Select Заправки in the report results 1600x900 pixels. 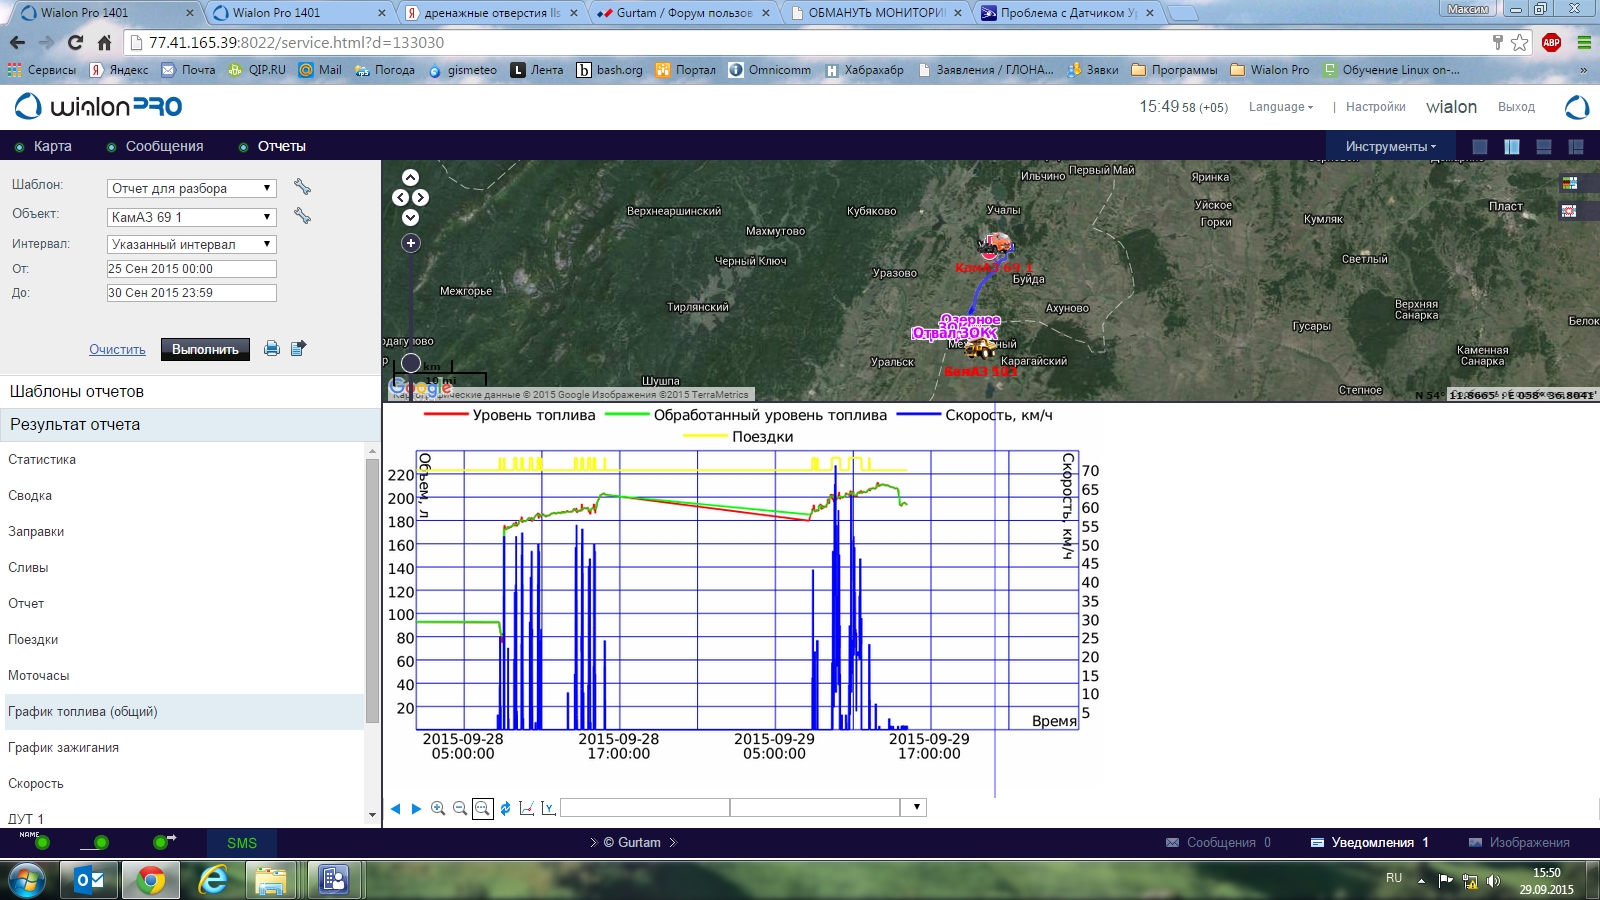pos(36,532)
